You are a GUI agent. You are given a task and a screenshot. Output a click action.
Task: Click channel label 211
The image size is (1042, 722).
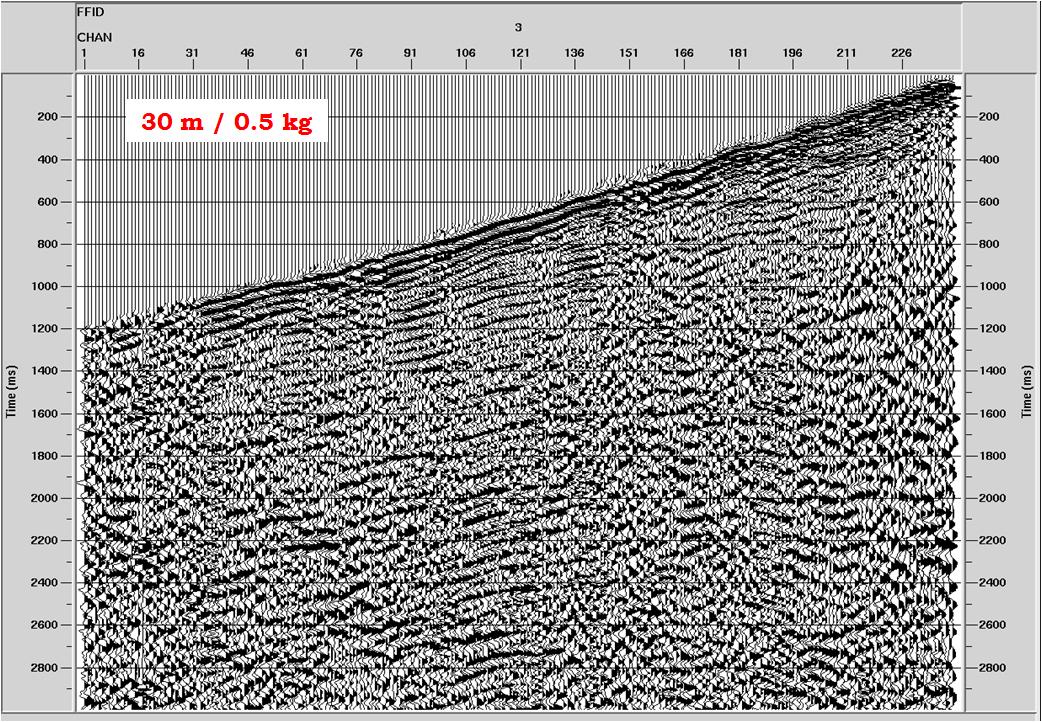pos(847,53)
